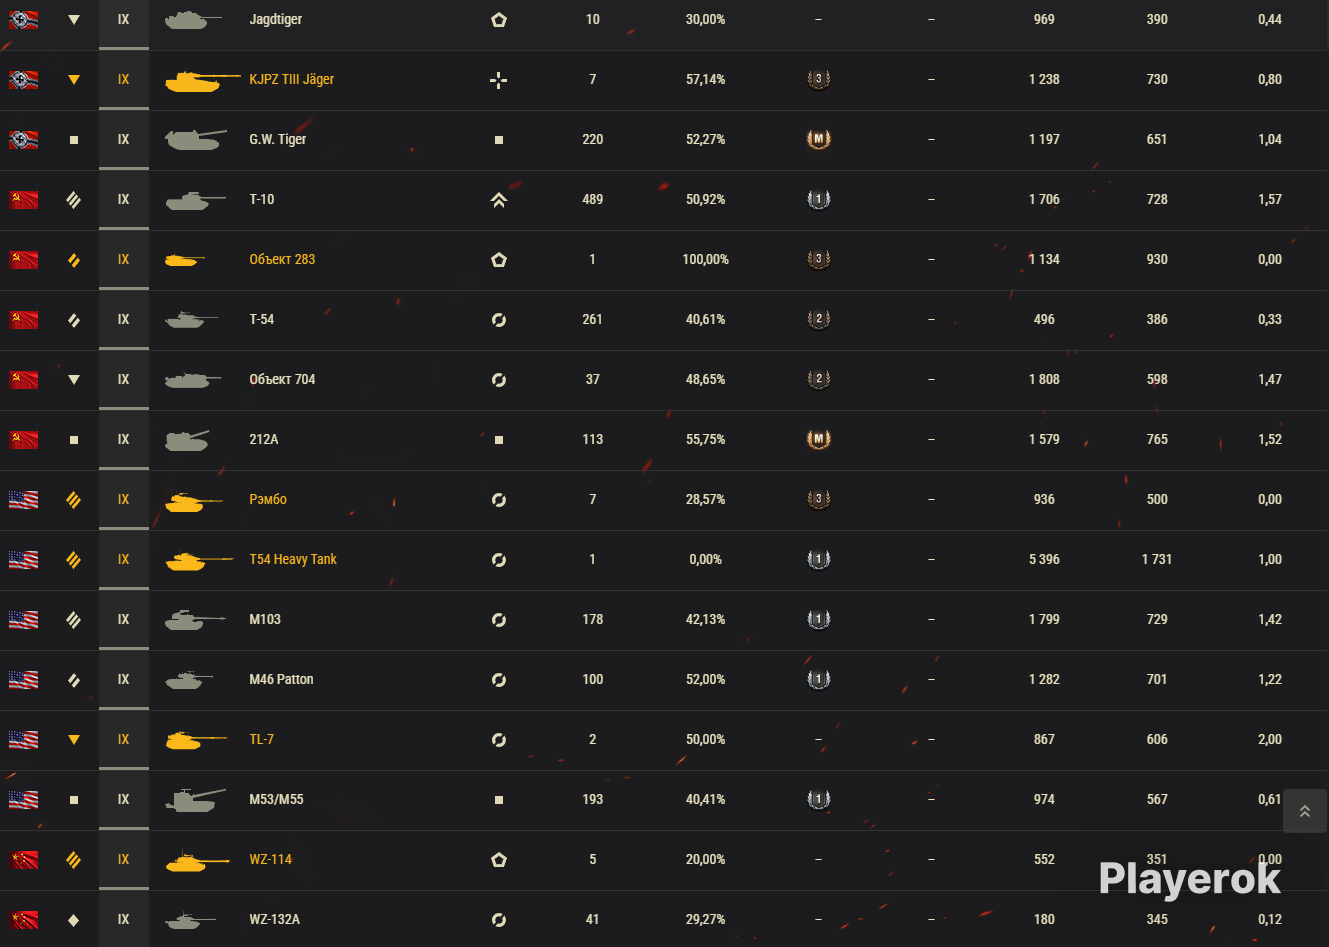Viewport: 1329px width, 947px height.
Task: Click the German flag in Jagdtiger row
Action: (23, 20)
